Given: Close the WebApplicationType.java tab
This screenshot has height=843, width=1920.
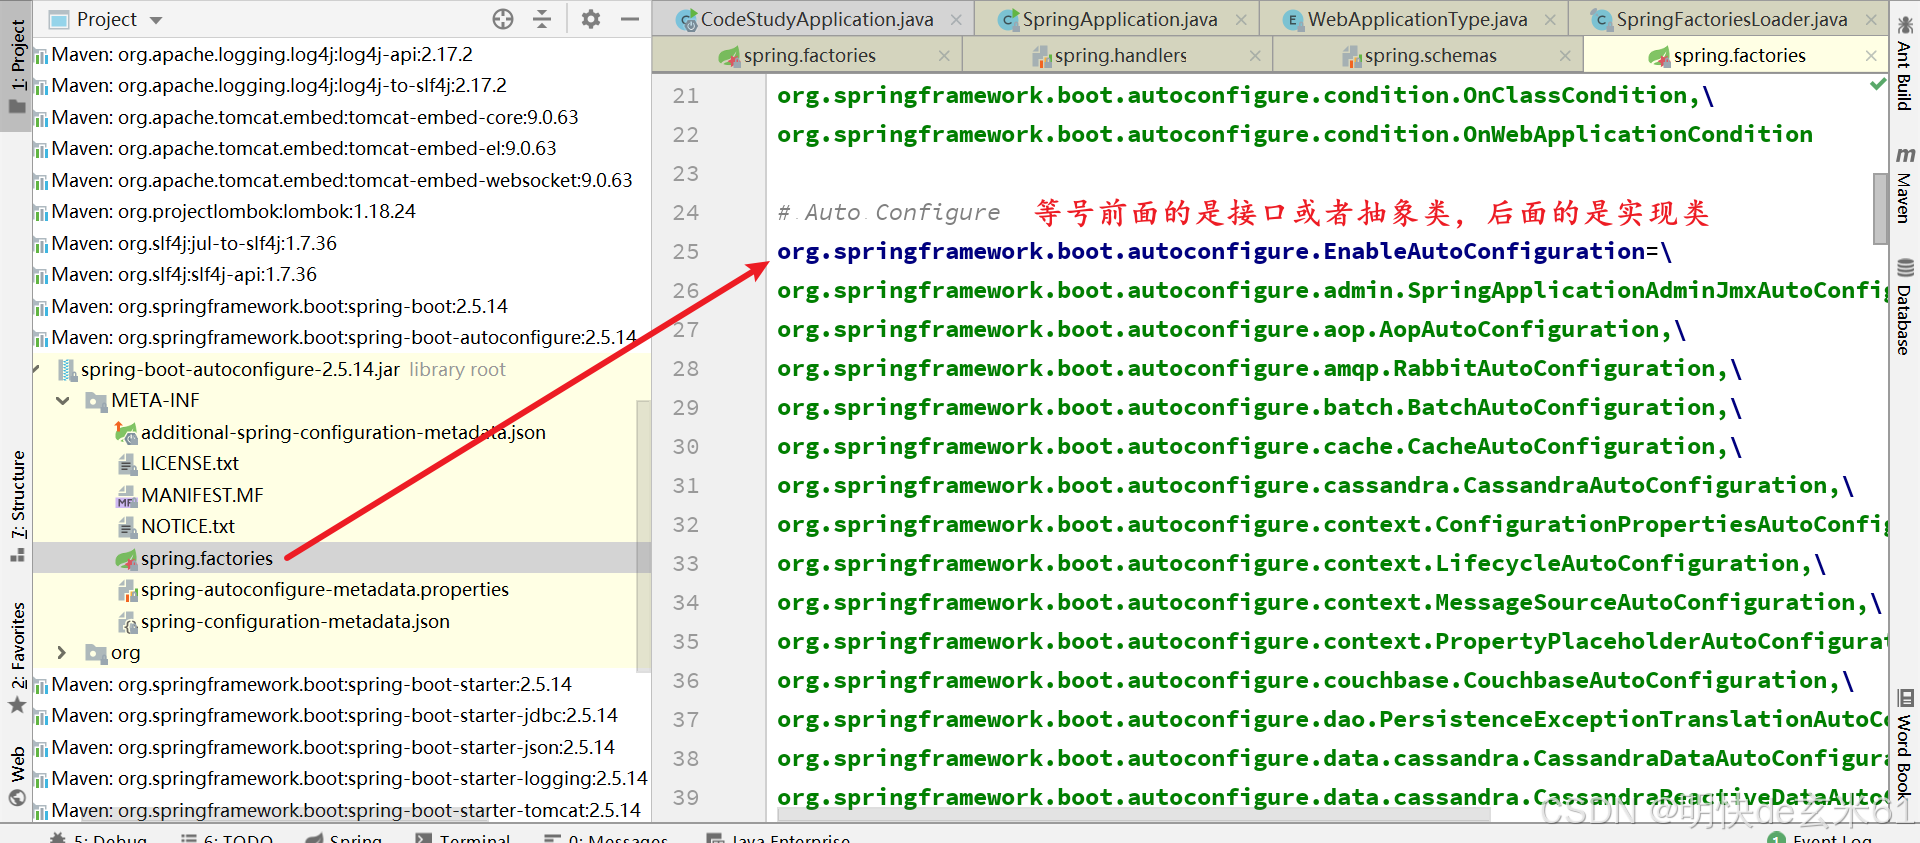Looking at the screenshot, I should pos(1550,20).
